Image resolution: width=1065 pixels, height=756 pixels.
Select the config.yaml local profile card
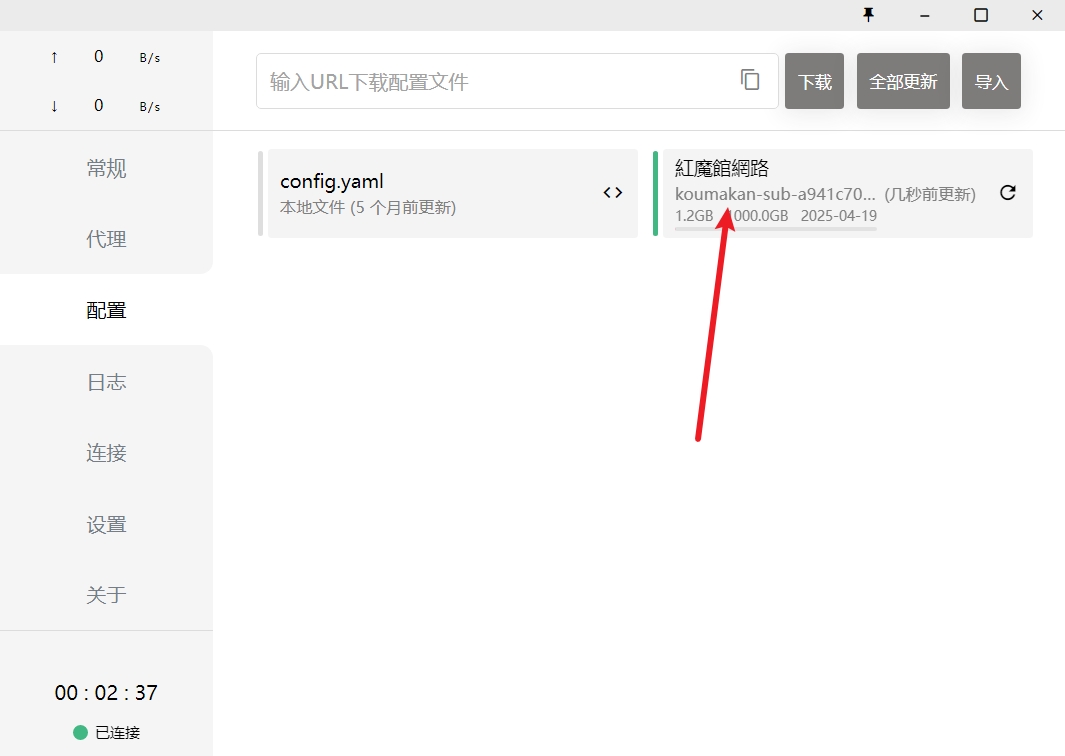[430, 193]
